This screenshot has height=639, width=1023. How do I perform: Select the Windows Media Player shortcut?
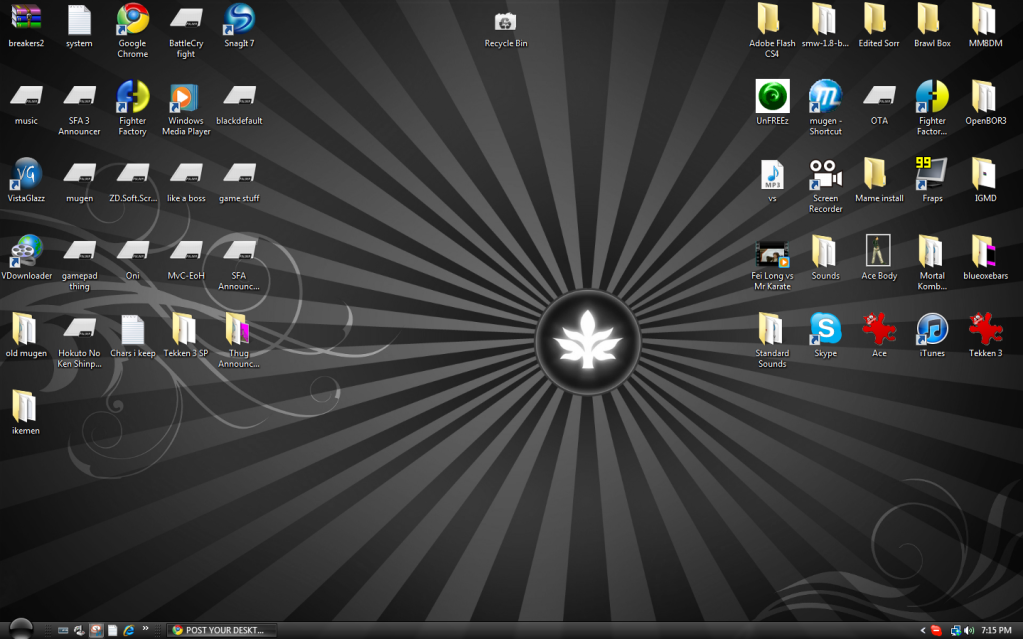(185, 98)
